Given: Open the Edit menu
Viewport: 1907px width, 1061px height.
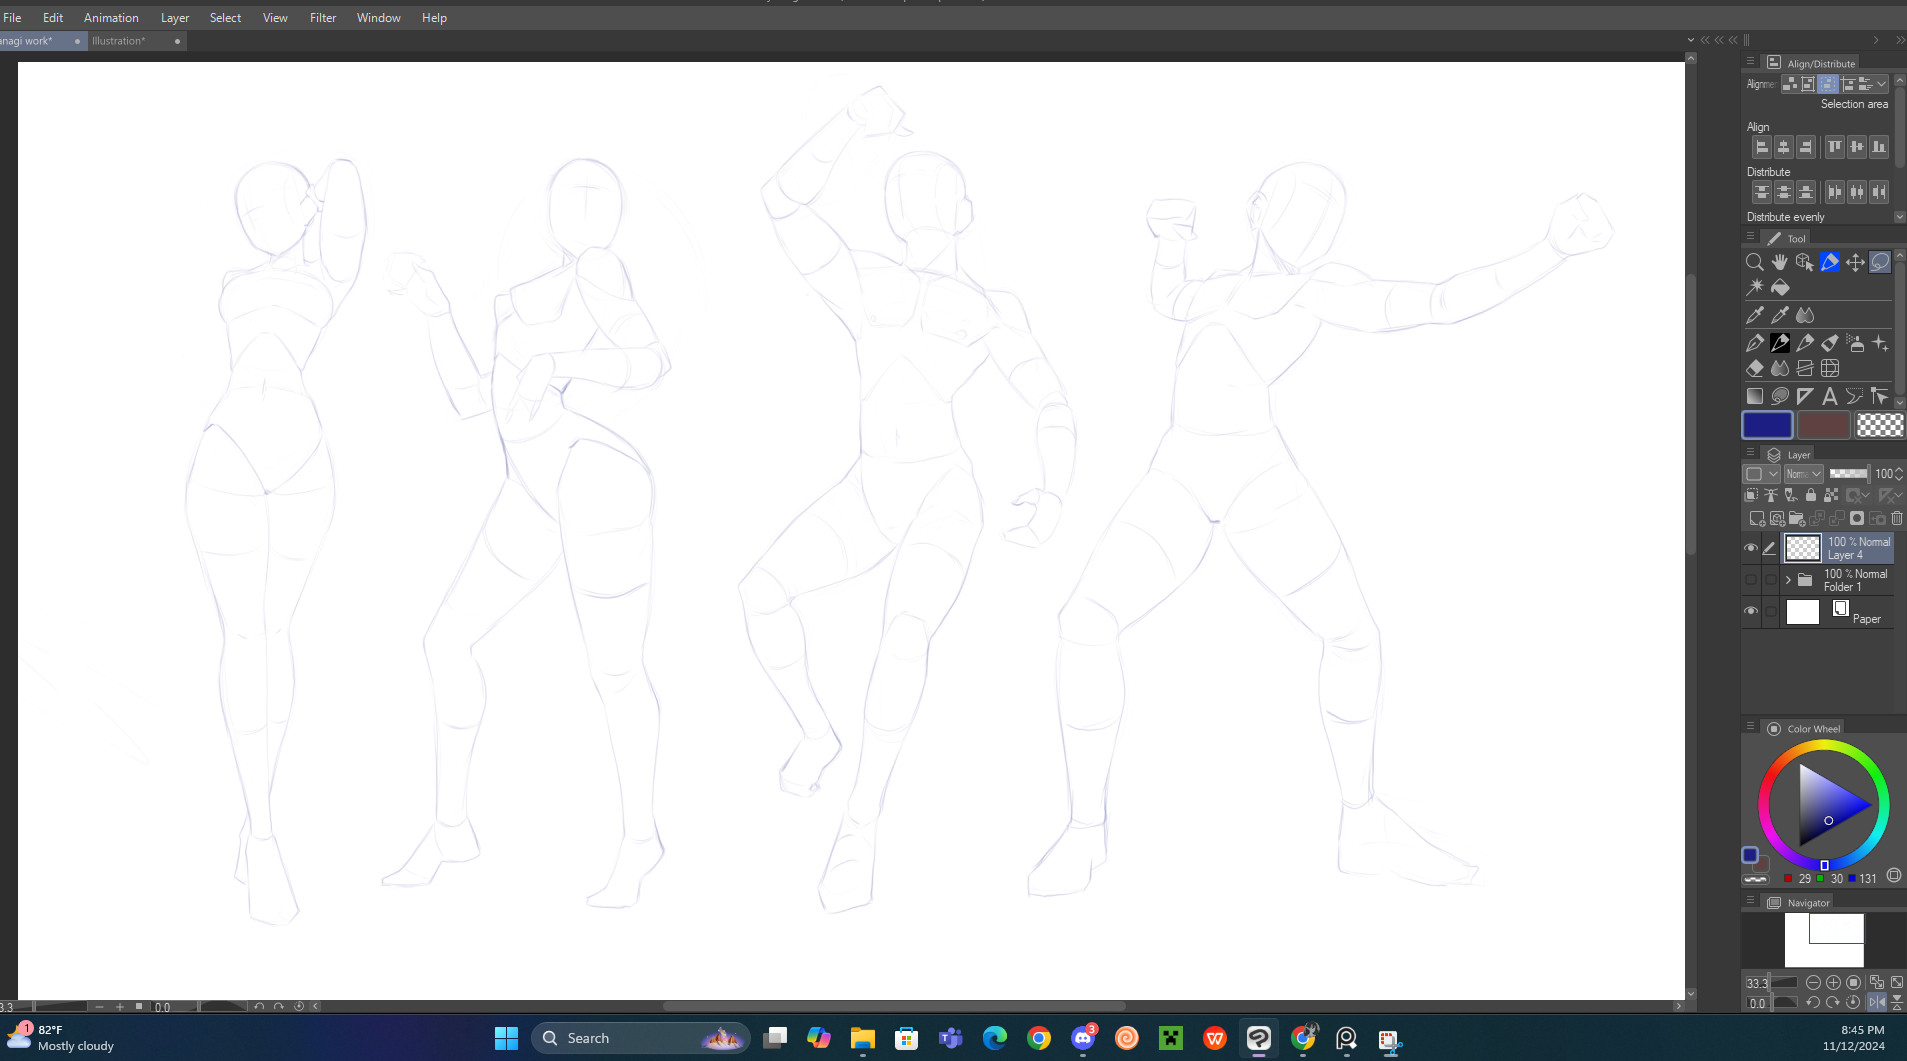Looking at the screenshot, I should pos(53,18).
